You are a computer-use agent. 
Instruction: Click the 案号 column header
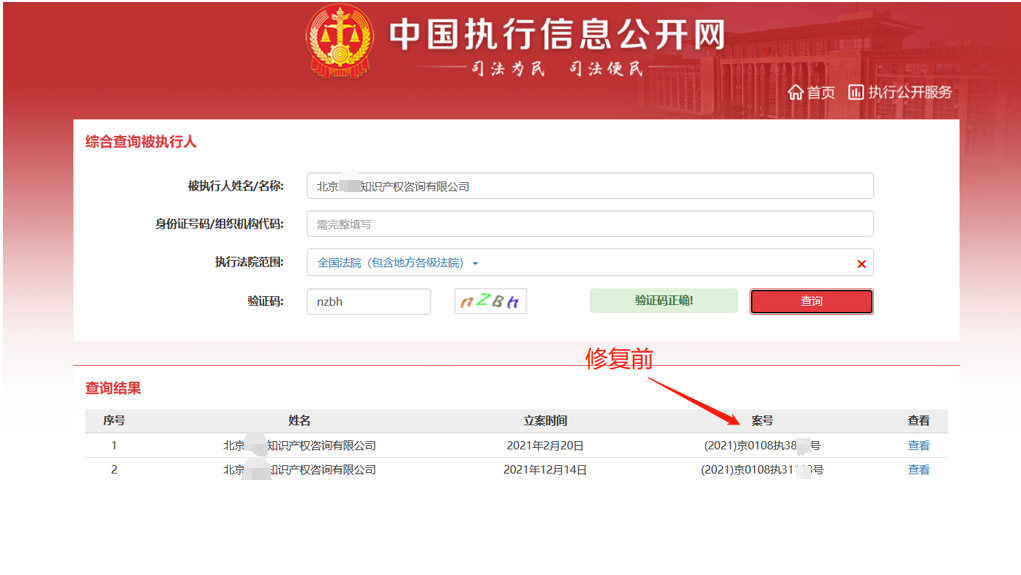click(762, 421)
